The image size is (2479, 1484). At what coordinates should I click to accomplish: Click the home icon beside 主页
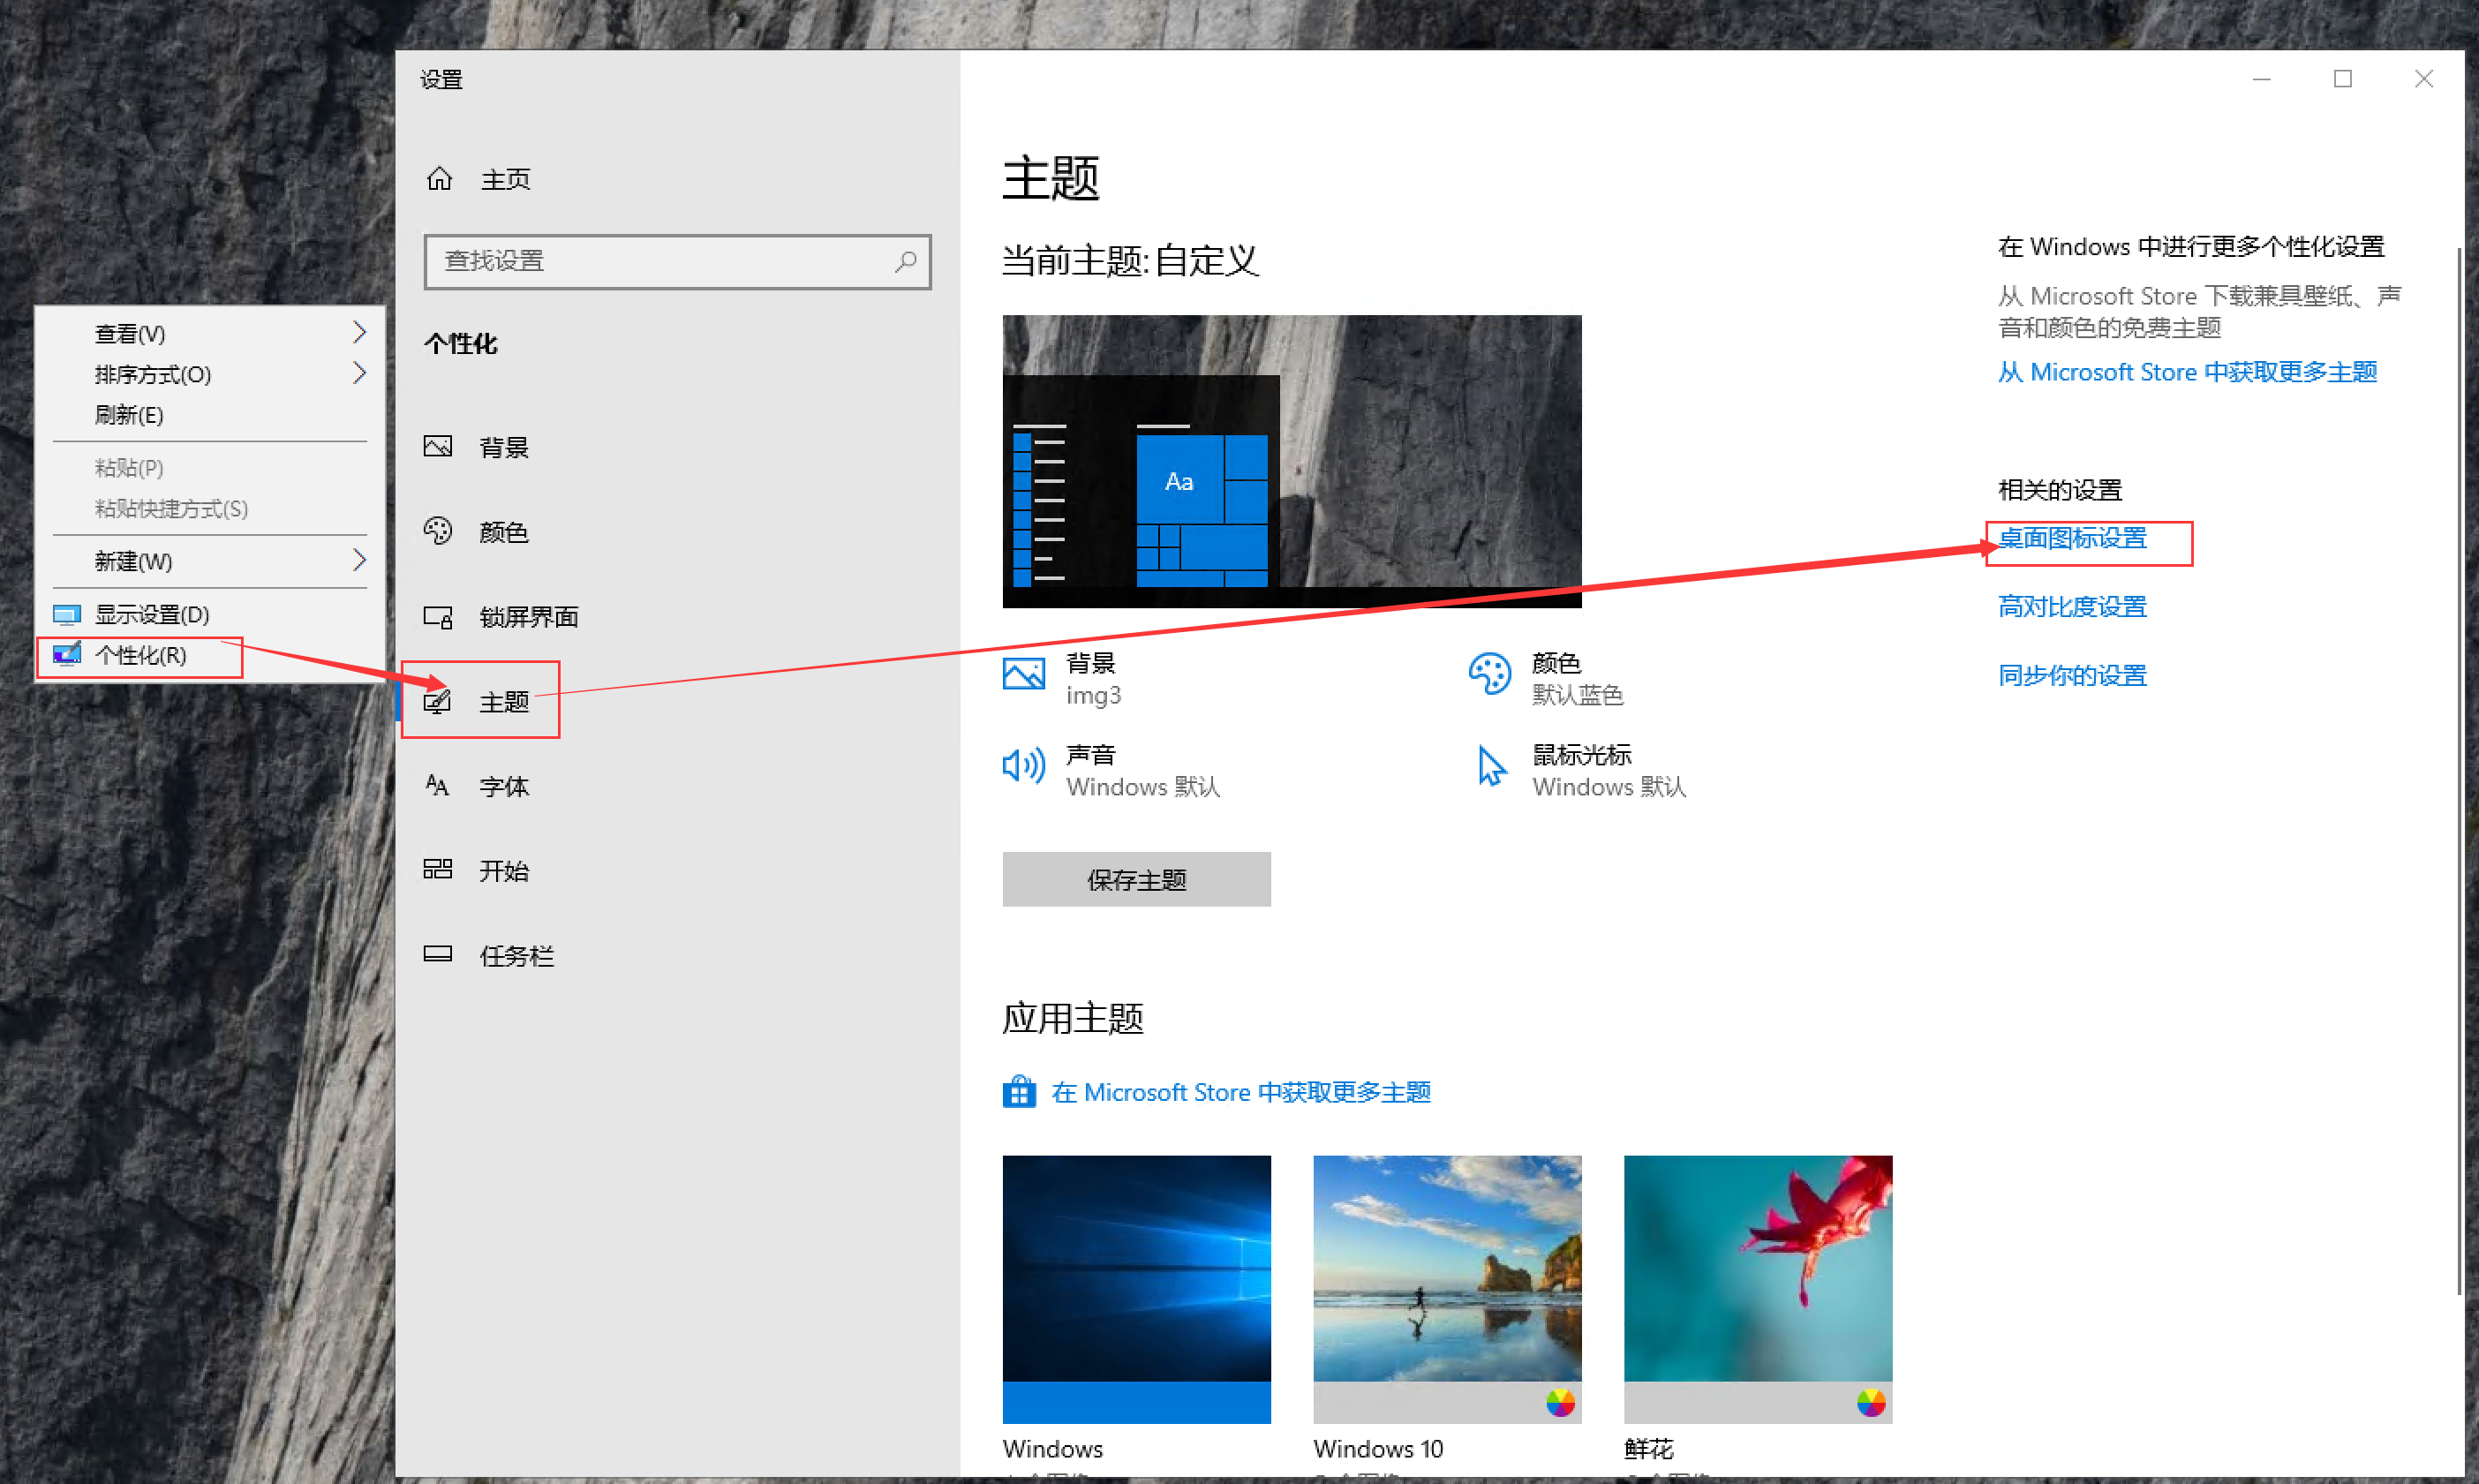point(439,179)
